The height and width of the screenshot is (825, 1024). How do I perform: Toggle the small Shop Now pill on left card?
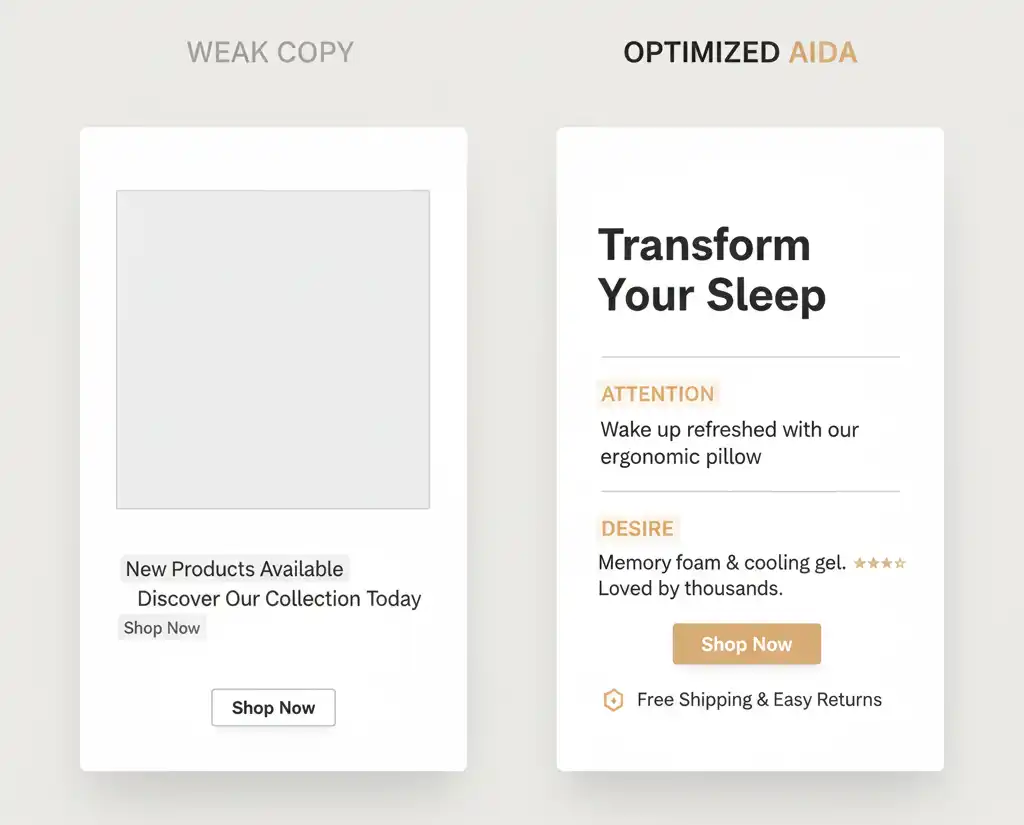[x=162, y=627]
